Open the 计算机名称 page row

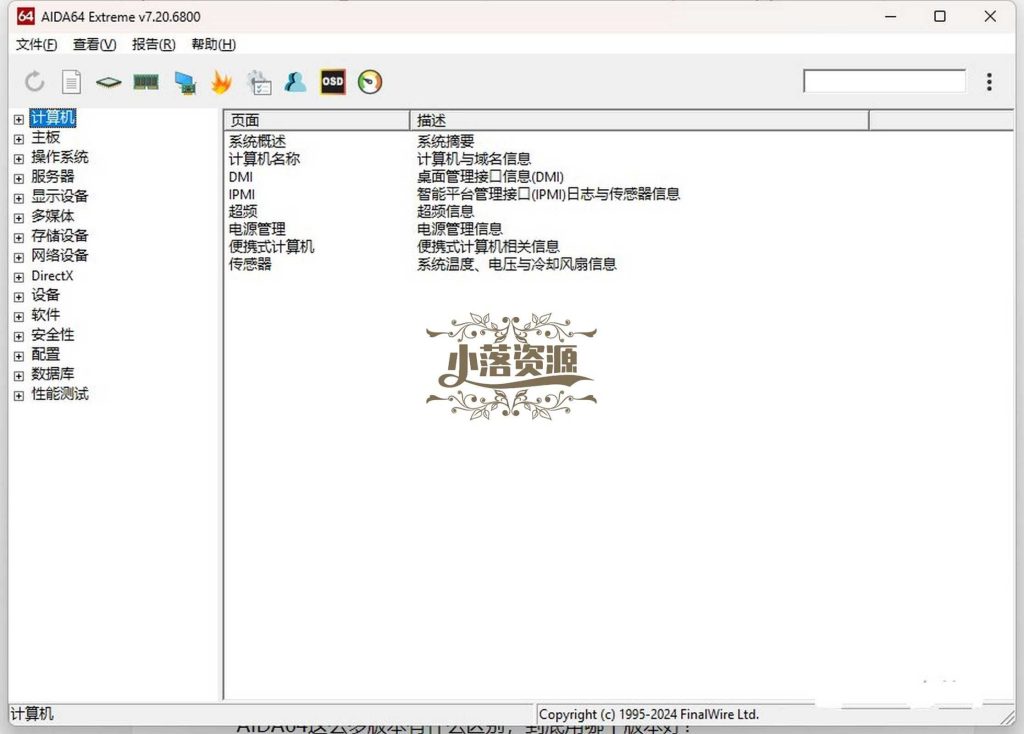[264, 159]
